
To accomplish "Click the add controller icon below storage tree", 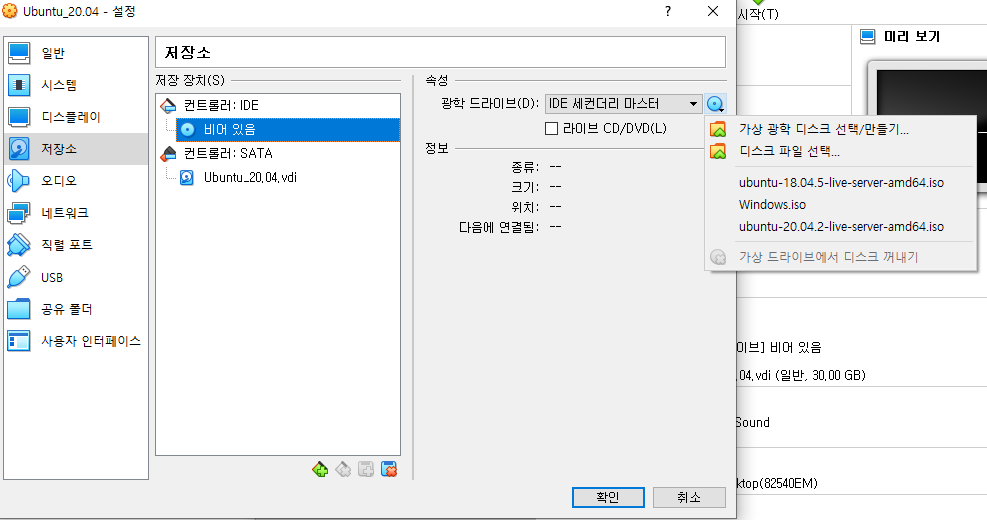I will point(320,469).
